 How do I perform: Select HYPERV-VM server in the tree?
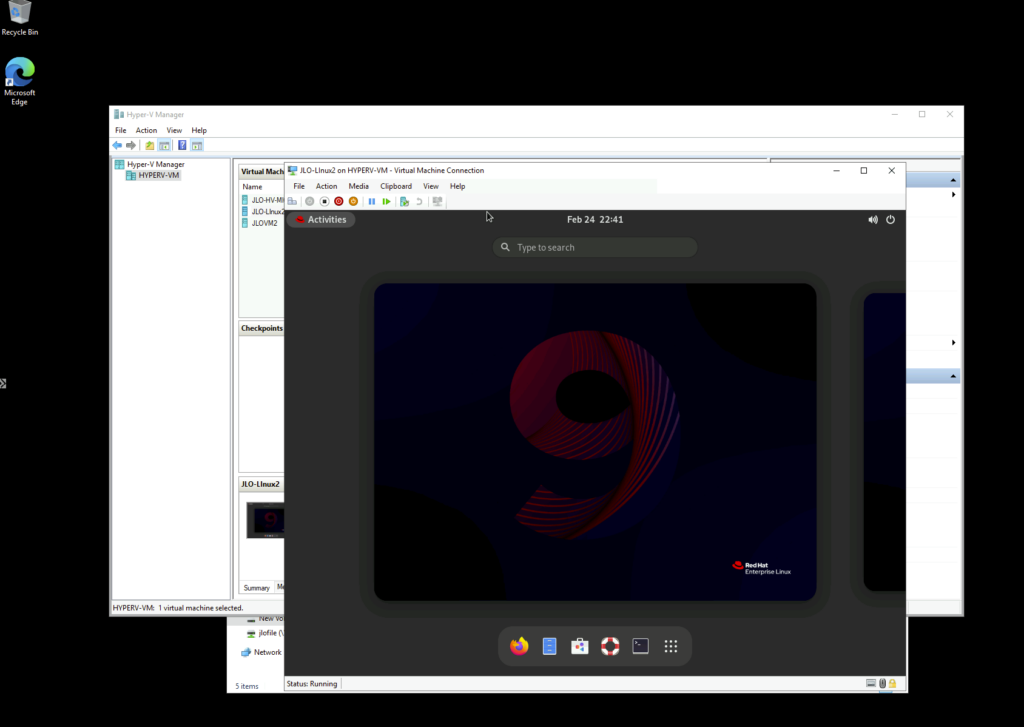coord(159,175)
